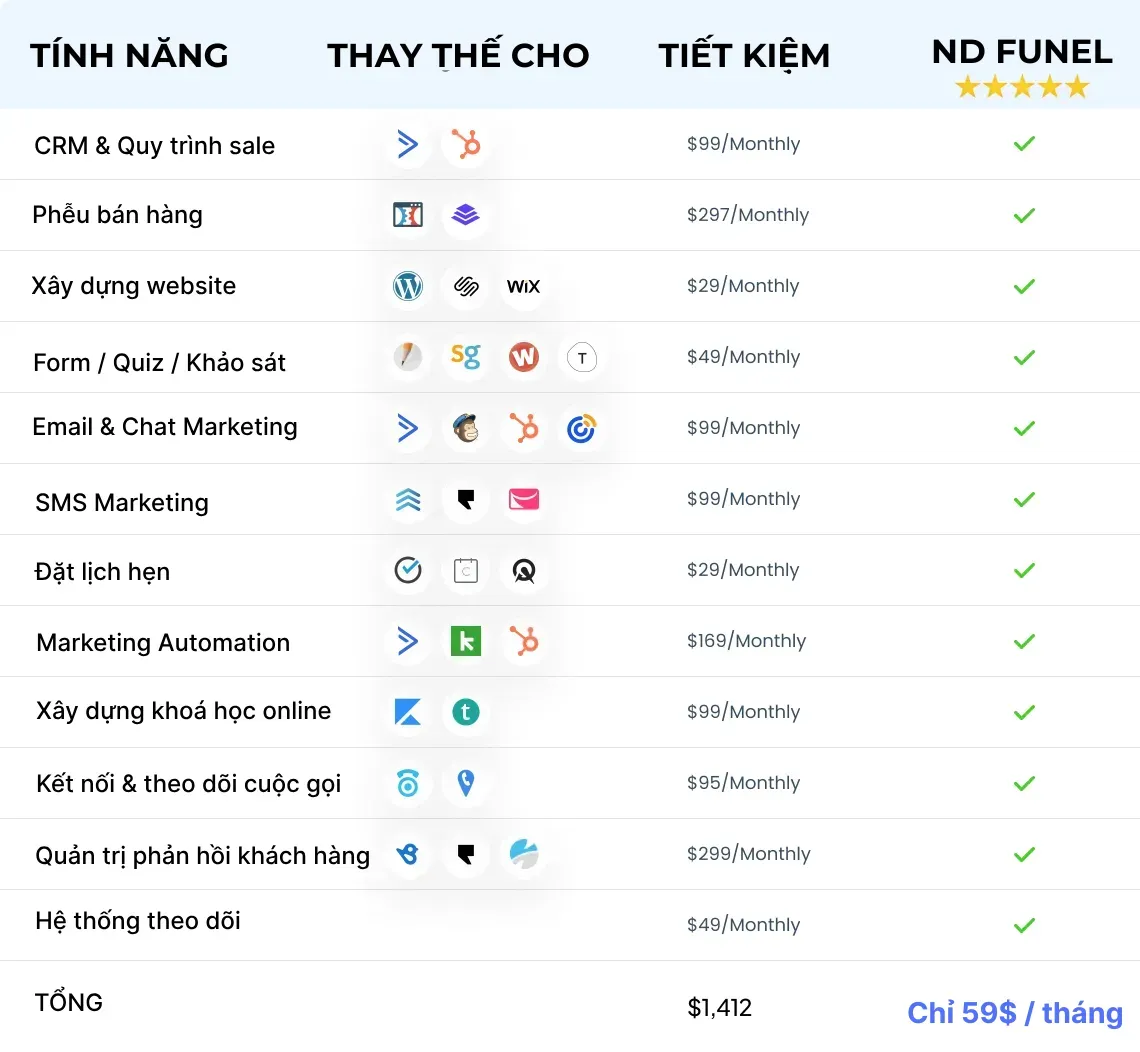Click the checkmark for Hệ thống theo dõi
The image size is (1140, 1052).
[x=1024, y=925]
